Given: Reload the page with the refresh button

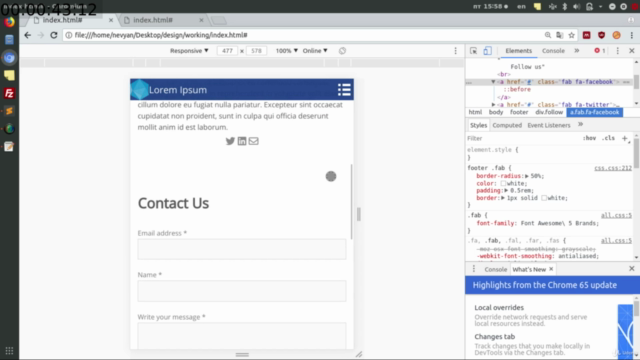Looking at the screenshot, I should [x=53, y=35].
